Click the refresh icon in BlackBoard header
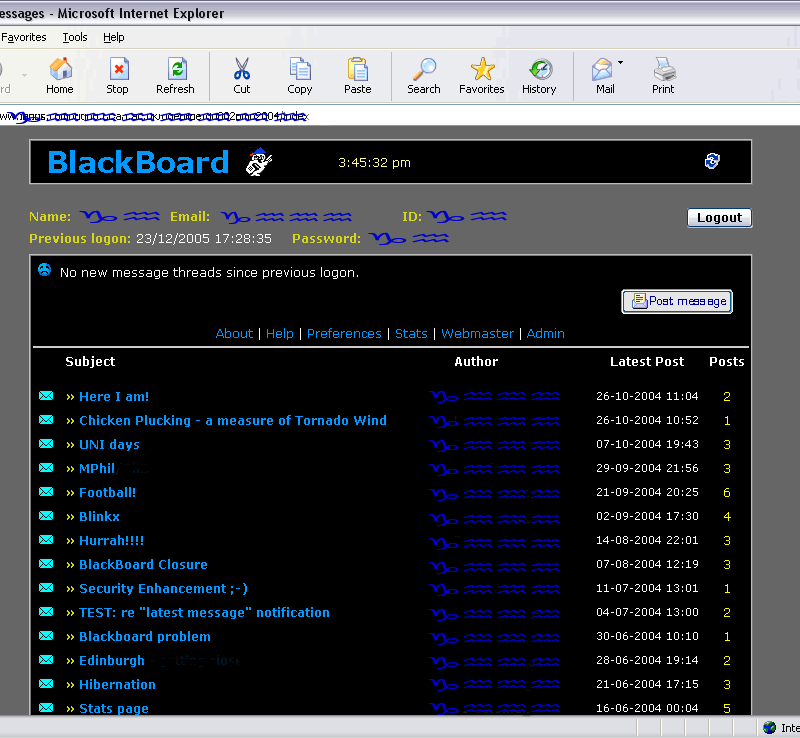800x738 pixels. 712,161
